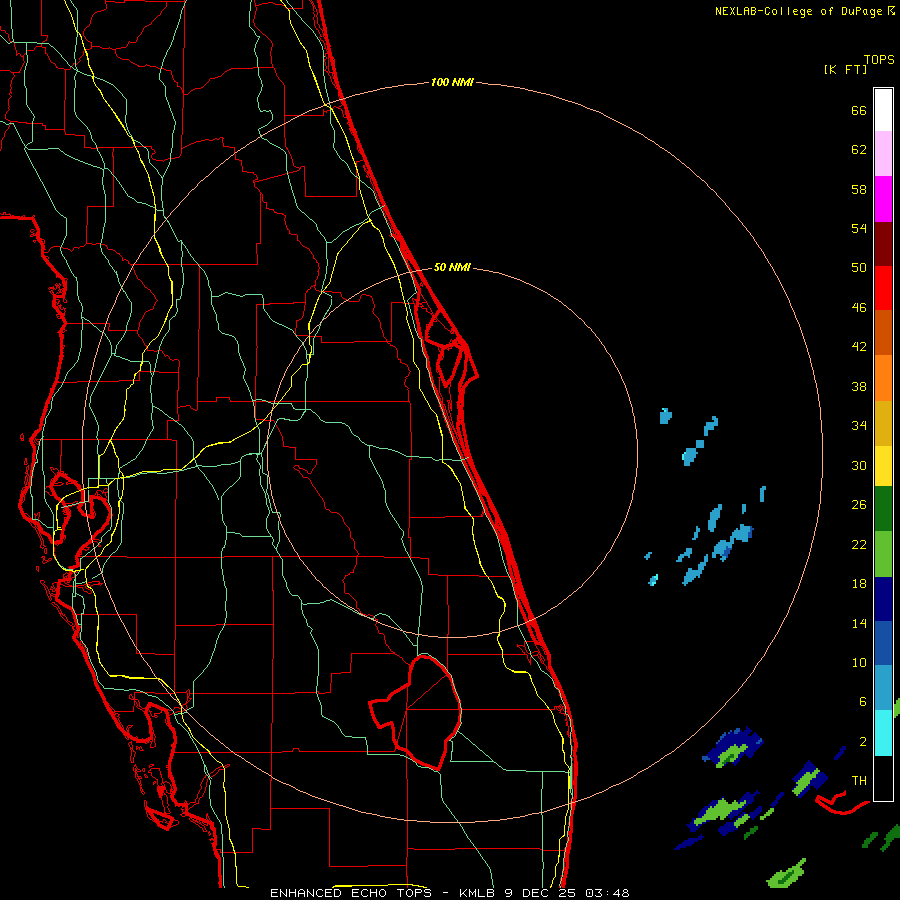Viewport: 900px width, 900px height.
Task: Click the "9 DEC 25" date in the caption
Action: coord(540,893)
